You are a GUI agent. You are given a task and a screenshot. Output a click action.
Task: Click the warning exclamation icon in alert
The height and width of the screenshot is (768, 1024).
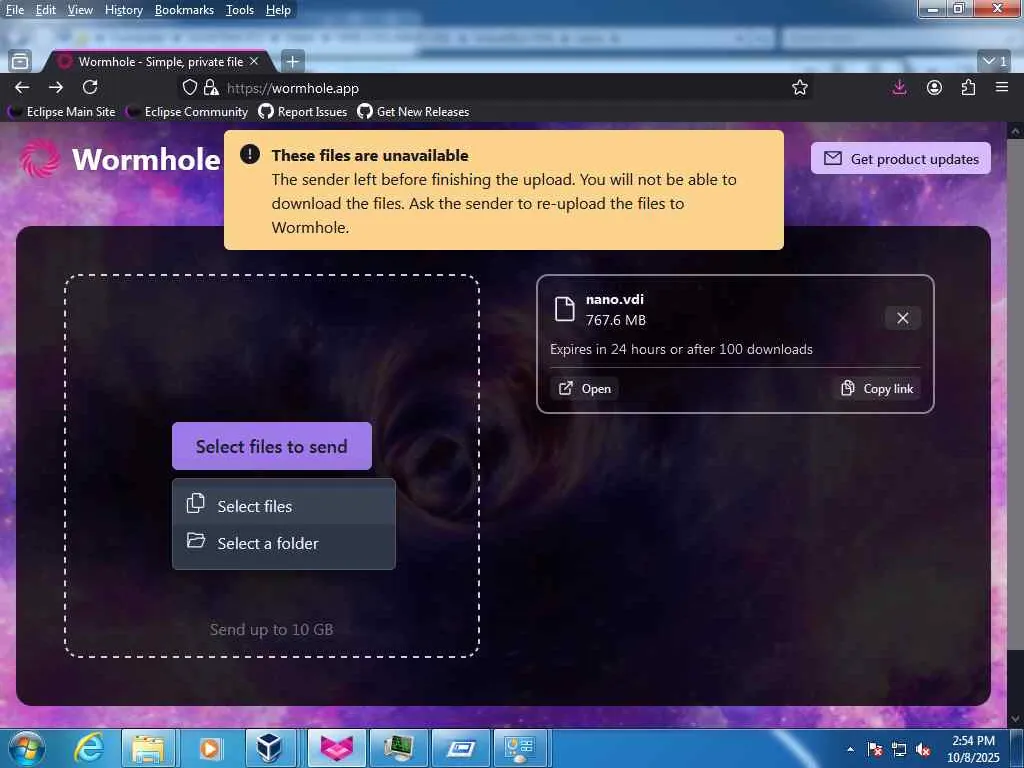point(249,154)
